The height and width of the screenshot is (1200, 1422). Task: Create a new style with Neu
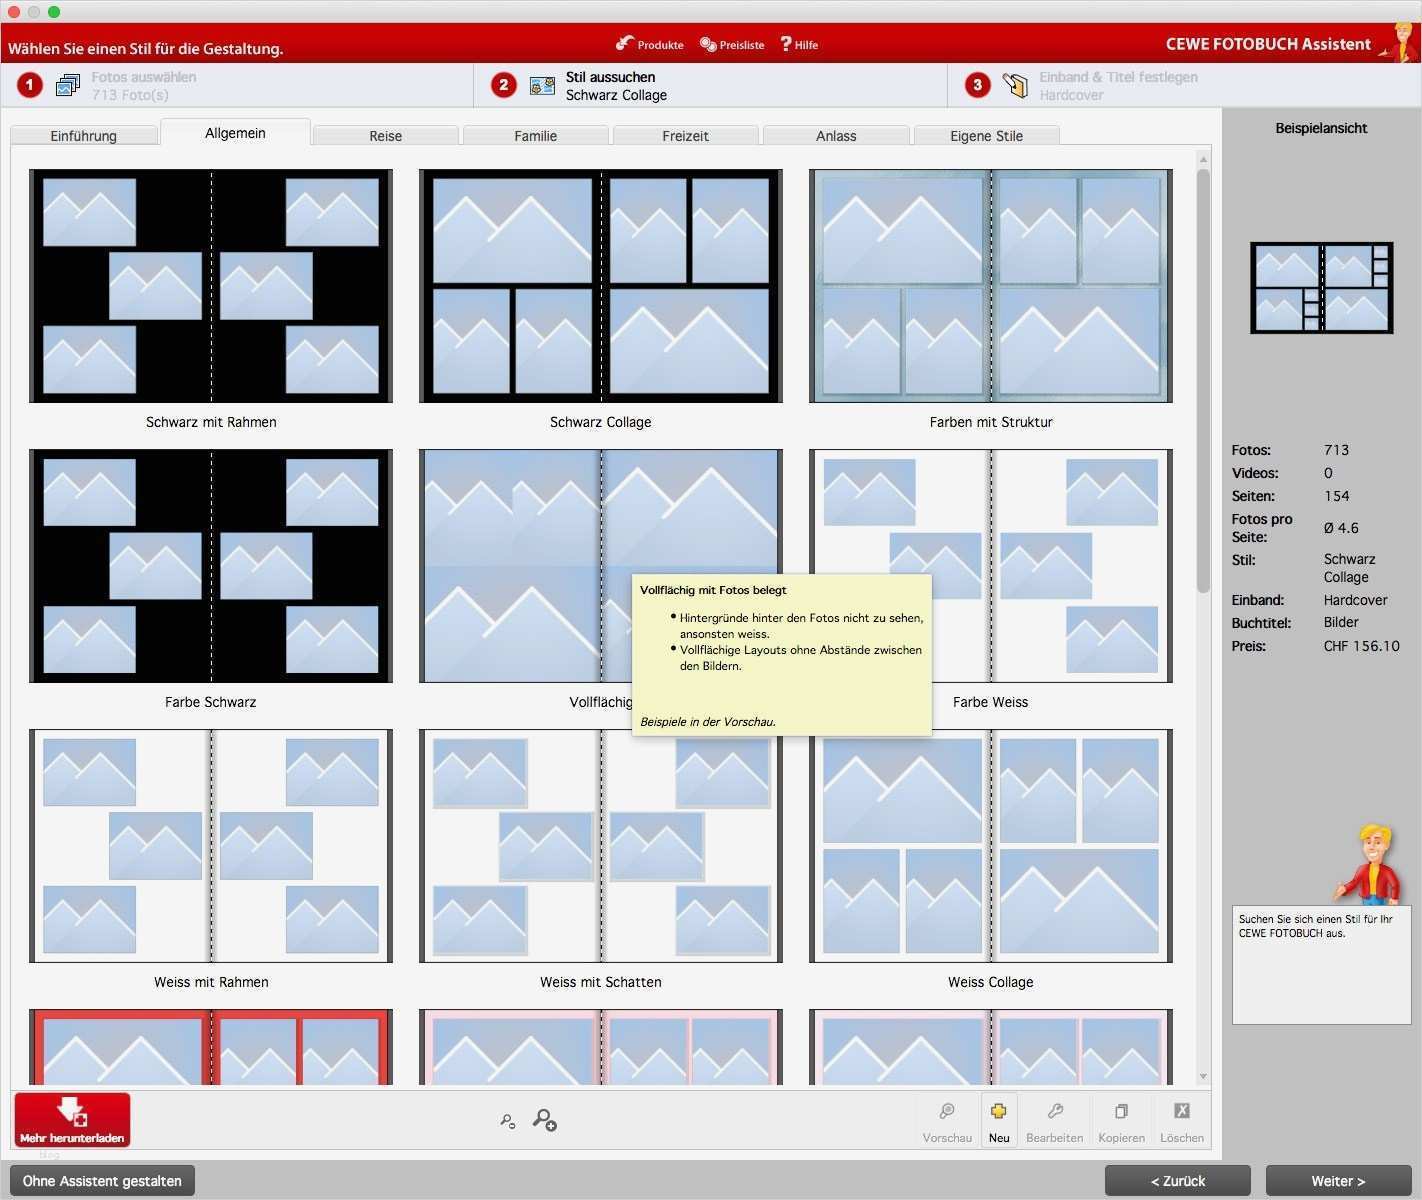pyautogui.click(x=999, y=1120)
